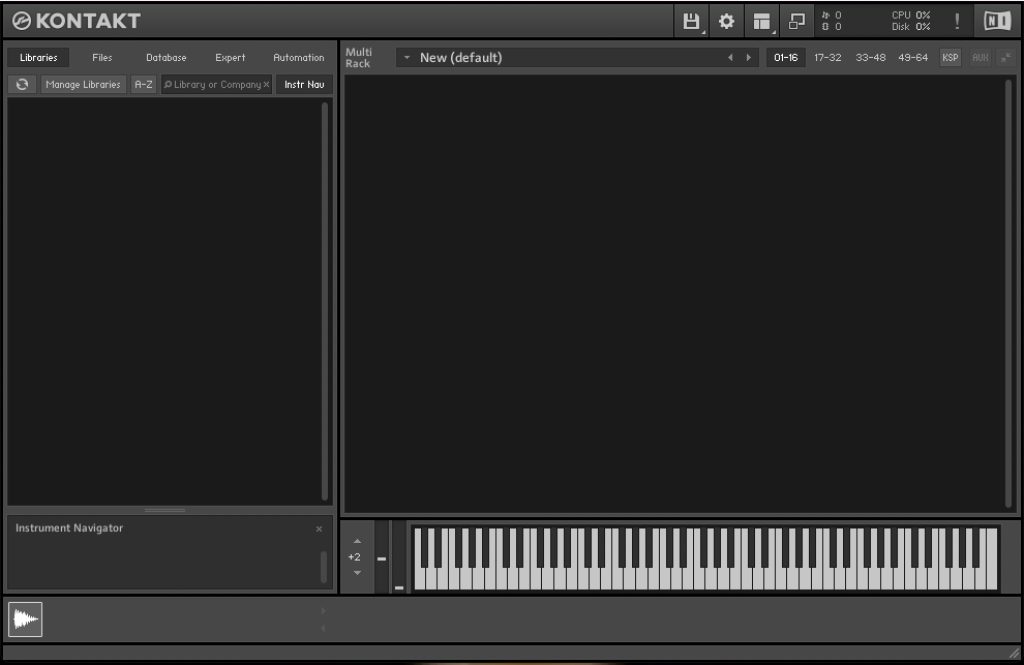Click the modulation wheel strip
Screen dimensions: 1024x665
coord(399,557)
